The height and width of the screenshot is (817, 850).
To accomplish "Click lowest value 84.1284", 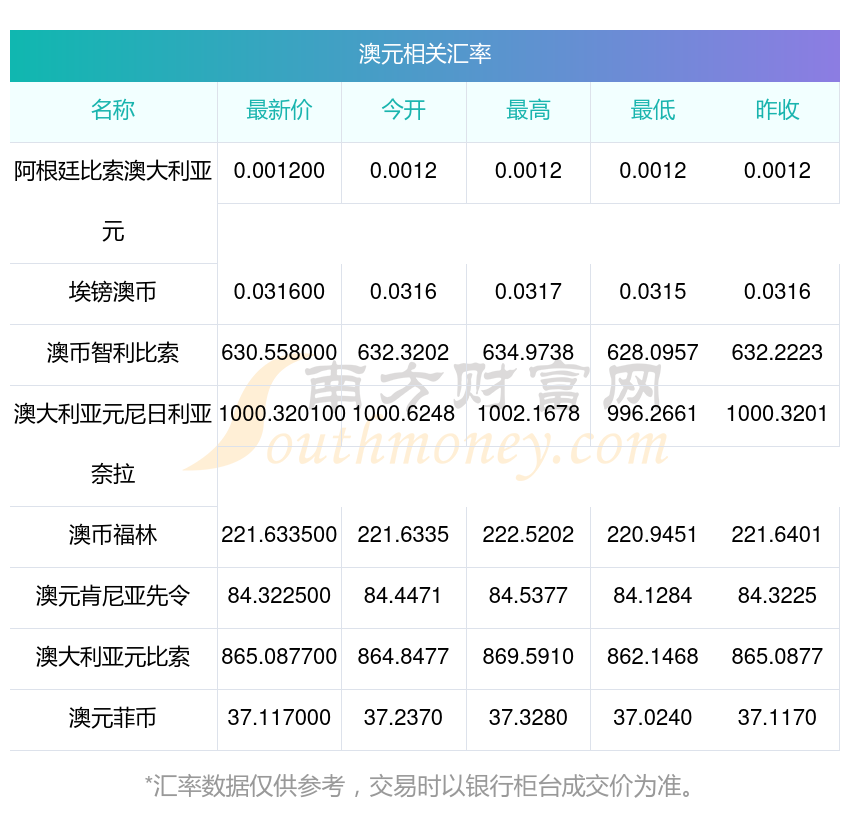I will 653,596.
